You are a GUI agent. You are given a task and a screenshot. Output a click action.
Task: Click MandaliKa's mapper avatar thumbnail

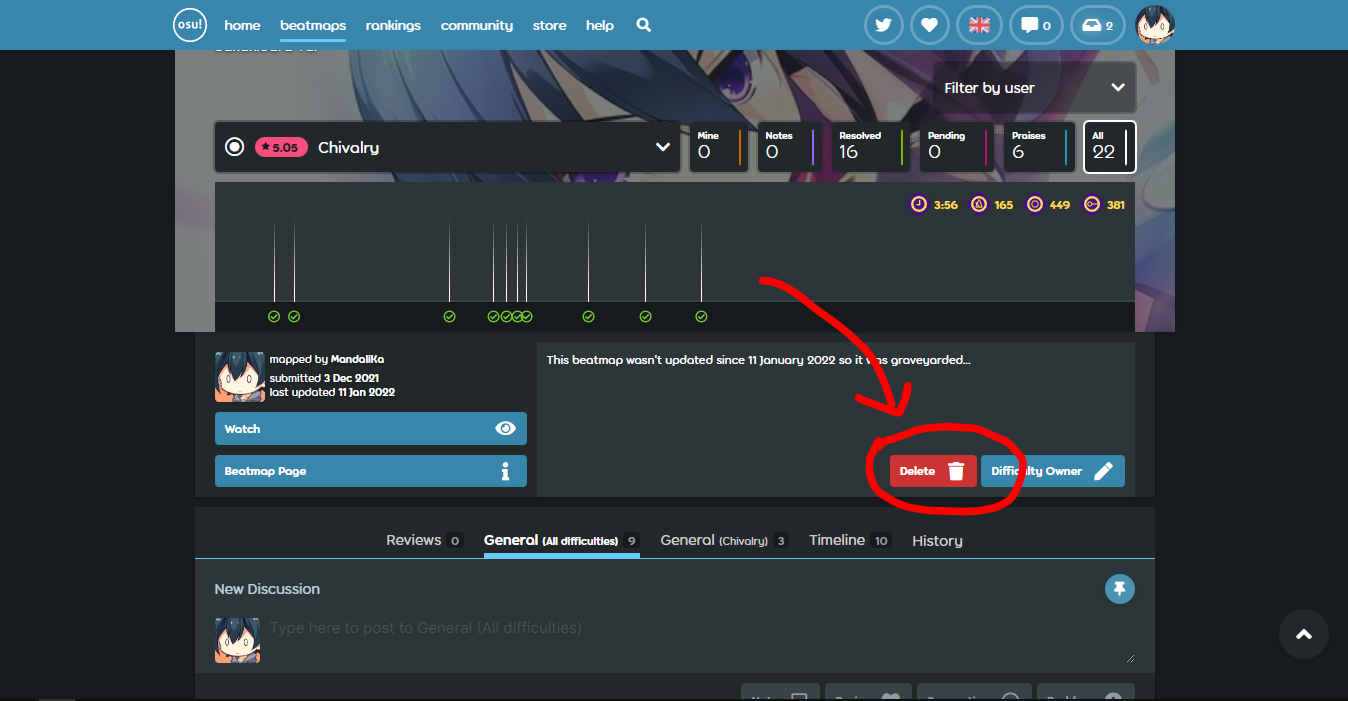click(240, 377)
